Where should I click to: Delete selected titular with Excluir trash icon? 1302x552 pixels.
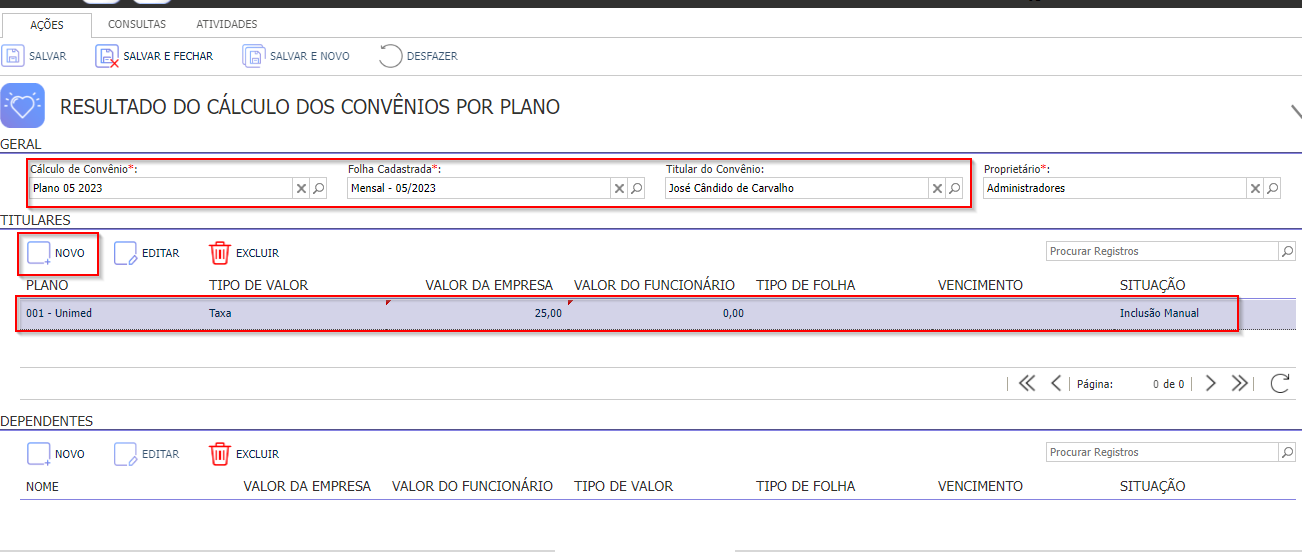[220, 253]
